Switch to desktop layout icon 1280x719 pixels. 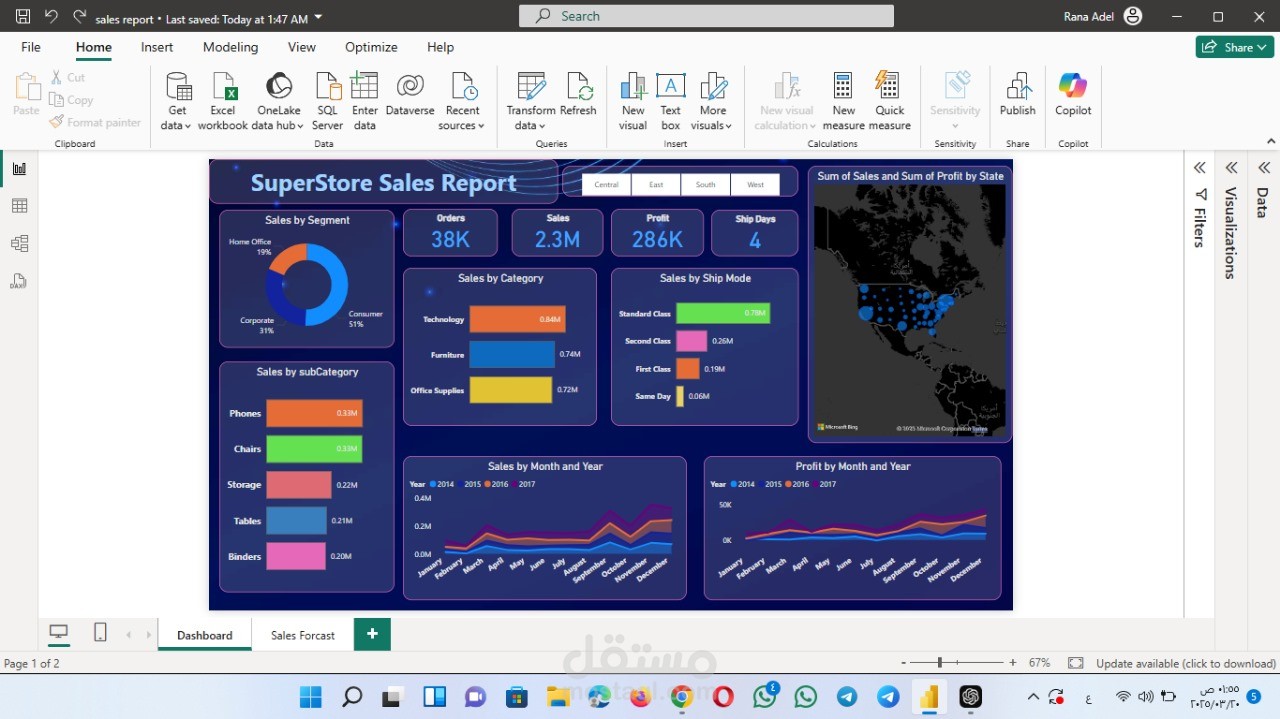59,632
